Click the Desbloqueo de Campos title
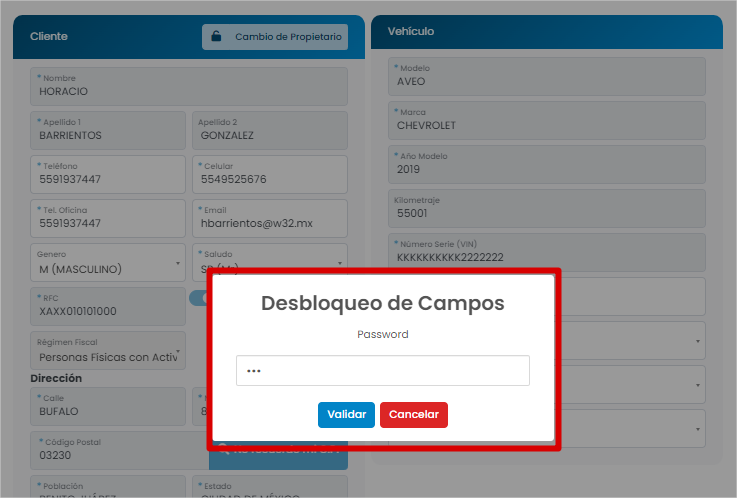The height and width of the screenshot is (498, 737). pos(383,303)
